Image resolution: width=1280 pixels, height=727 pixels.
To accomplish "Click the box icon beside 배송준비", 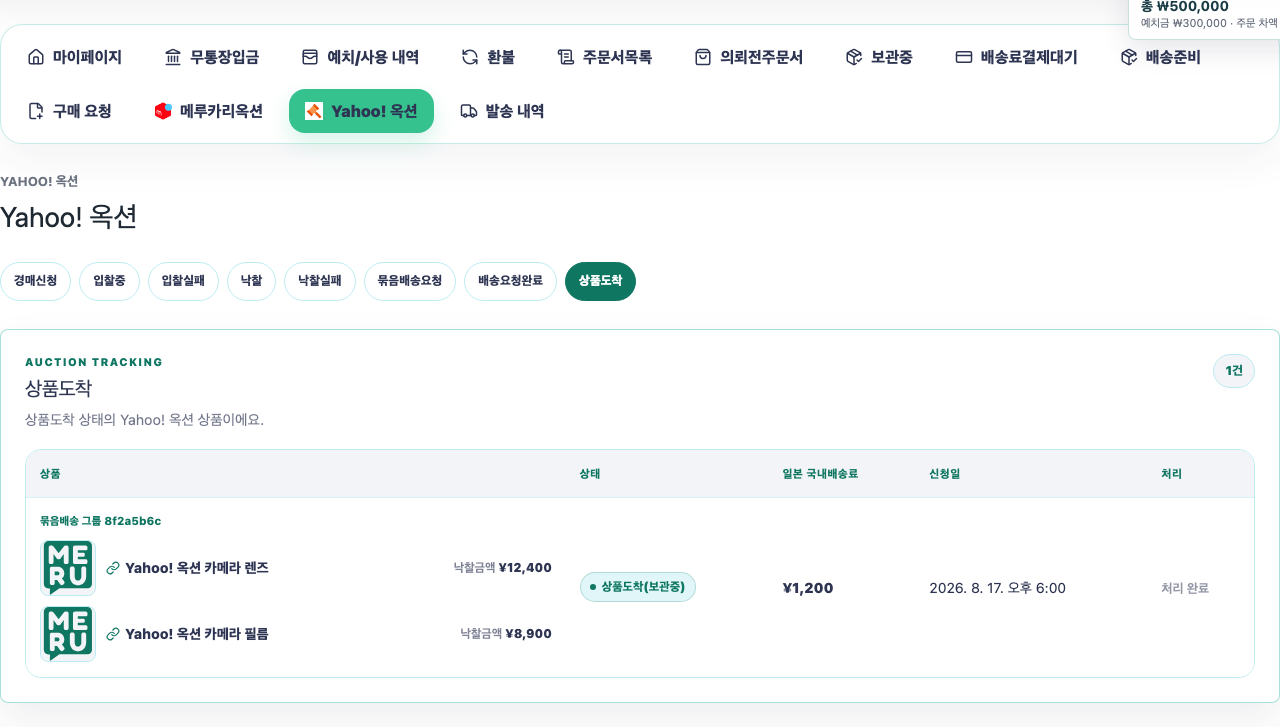I will click(x=1129, y=57).
